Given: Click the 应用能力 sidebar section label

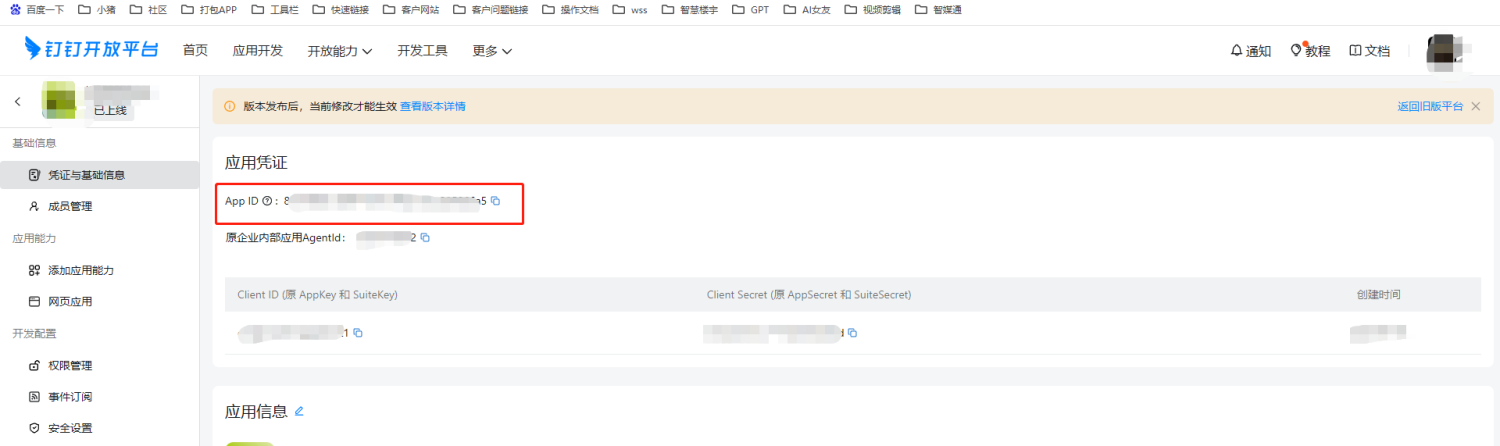Looking at the screenshot, I should [x=34, y=238].
